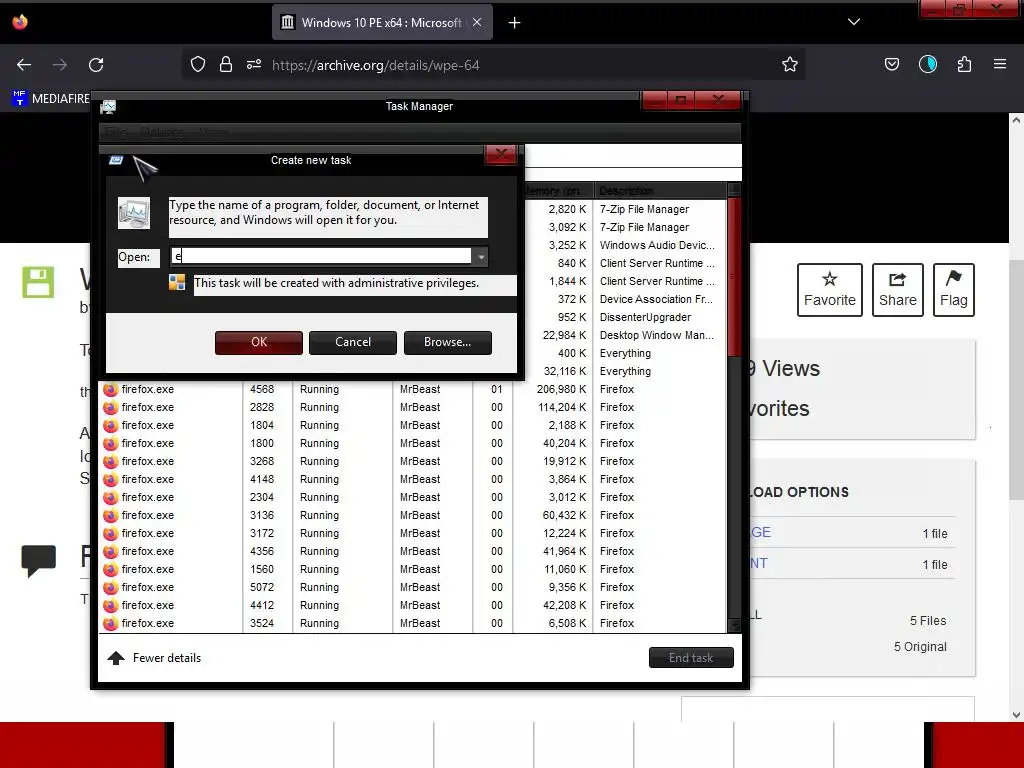The width and height of the screenshot is (1024, 768).
Task: Open the list all tabs chevron
Action: tap(854, 22)
